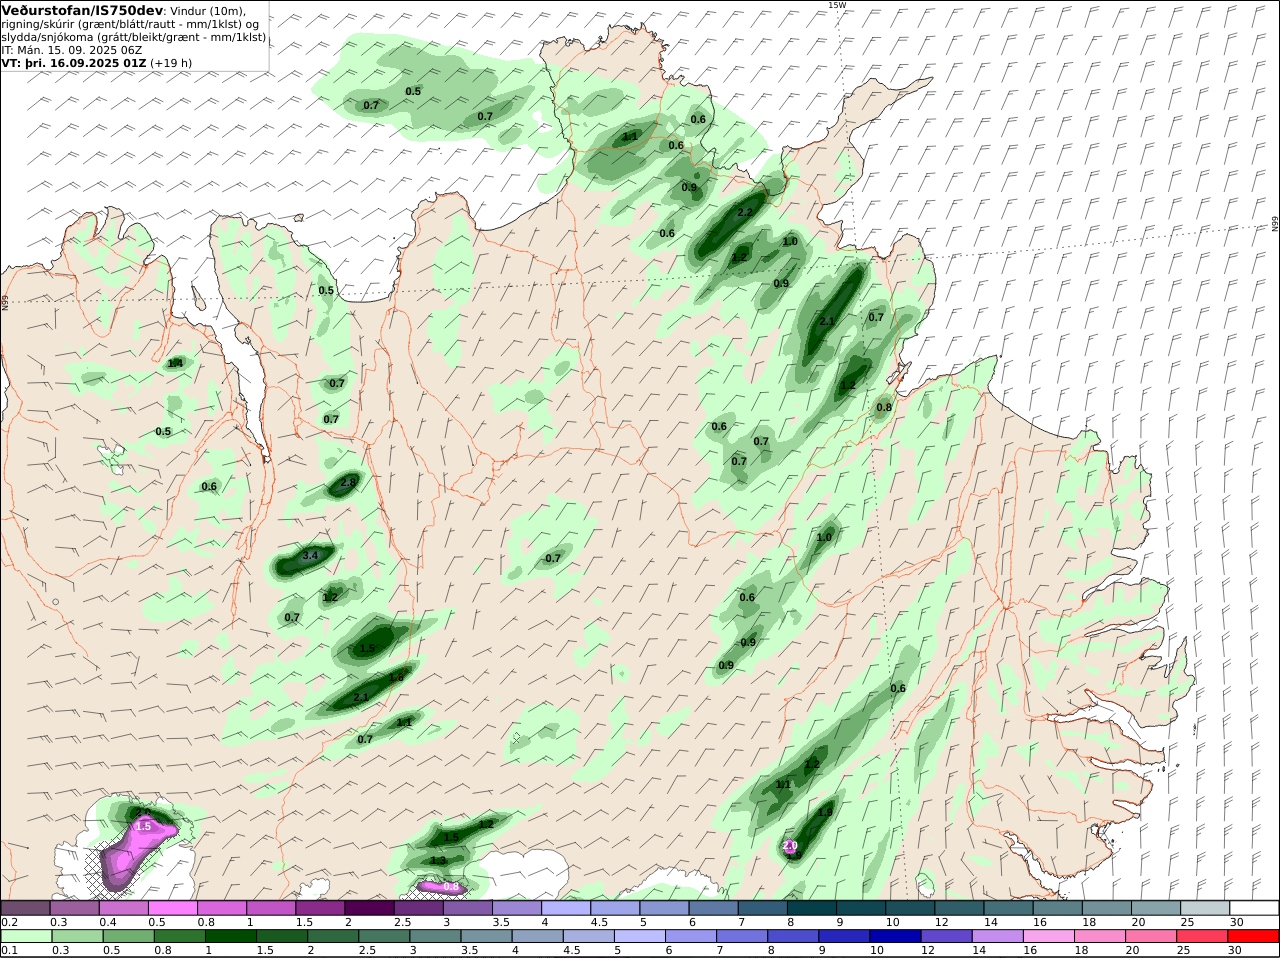Click the rain legend swatch labeled 2.5

click(384, 936)
